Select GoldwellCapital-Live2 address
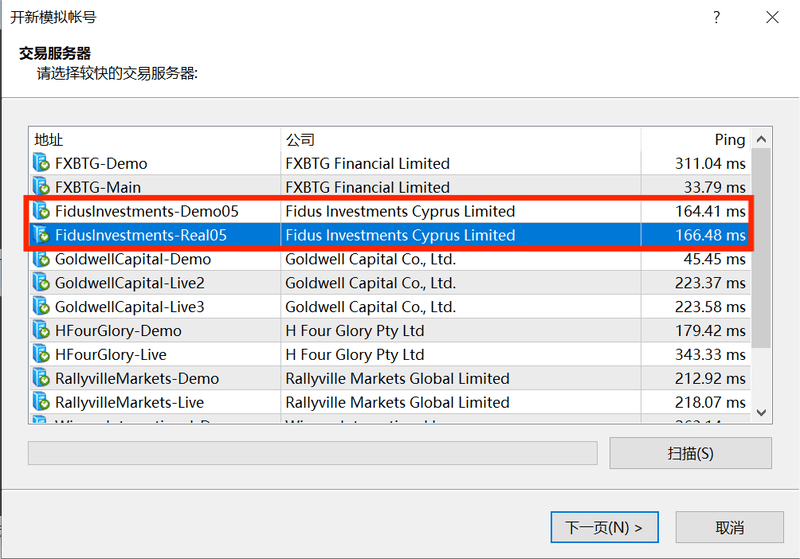 pos(130,283)
